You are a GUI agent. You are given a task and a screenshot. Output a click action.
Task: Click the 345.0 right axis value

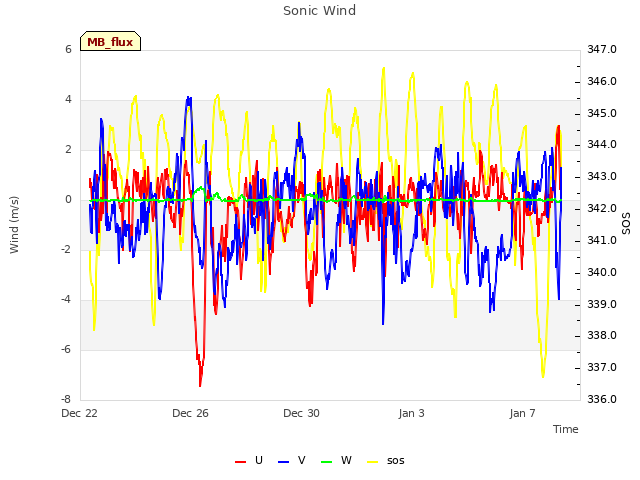[x=602, y=113]
